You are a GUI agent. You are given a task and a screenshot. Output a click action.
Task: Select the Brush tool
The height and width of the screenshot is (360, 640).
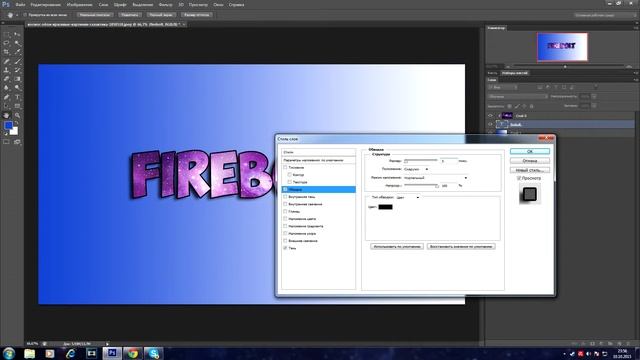tap(18, 61)
